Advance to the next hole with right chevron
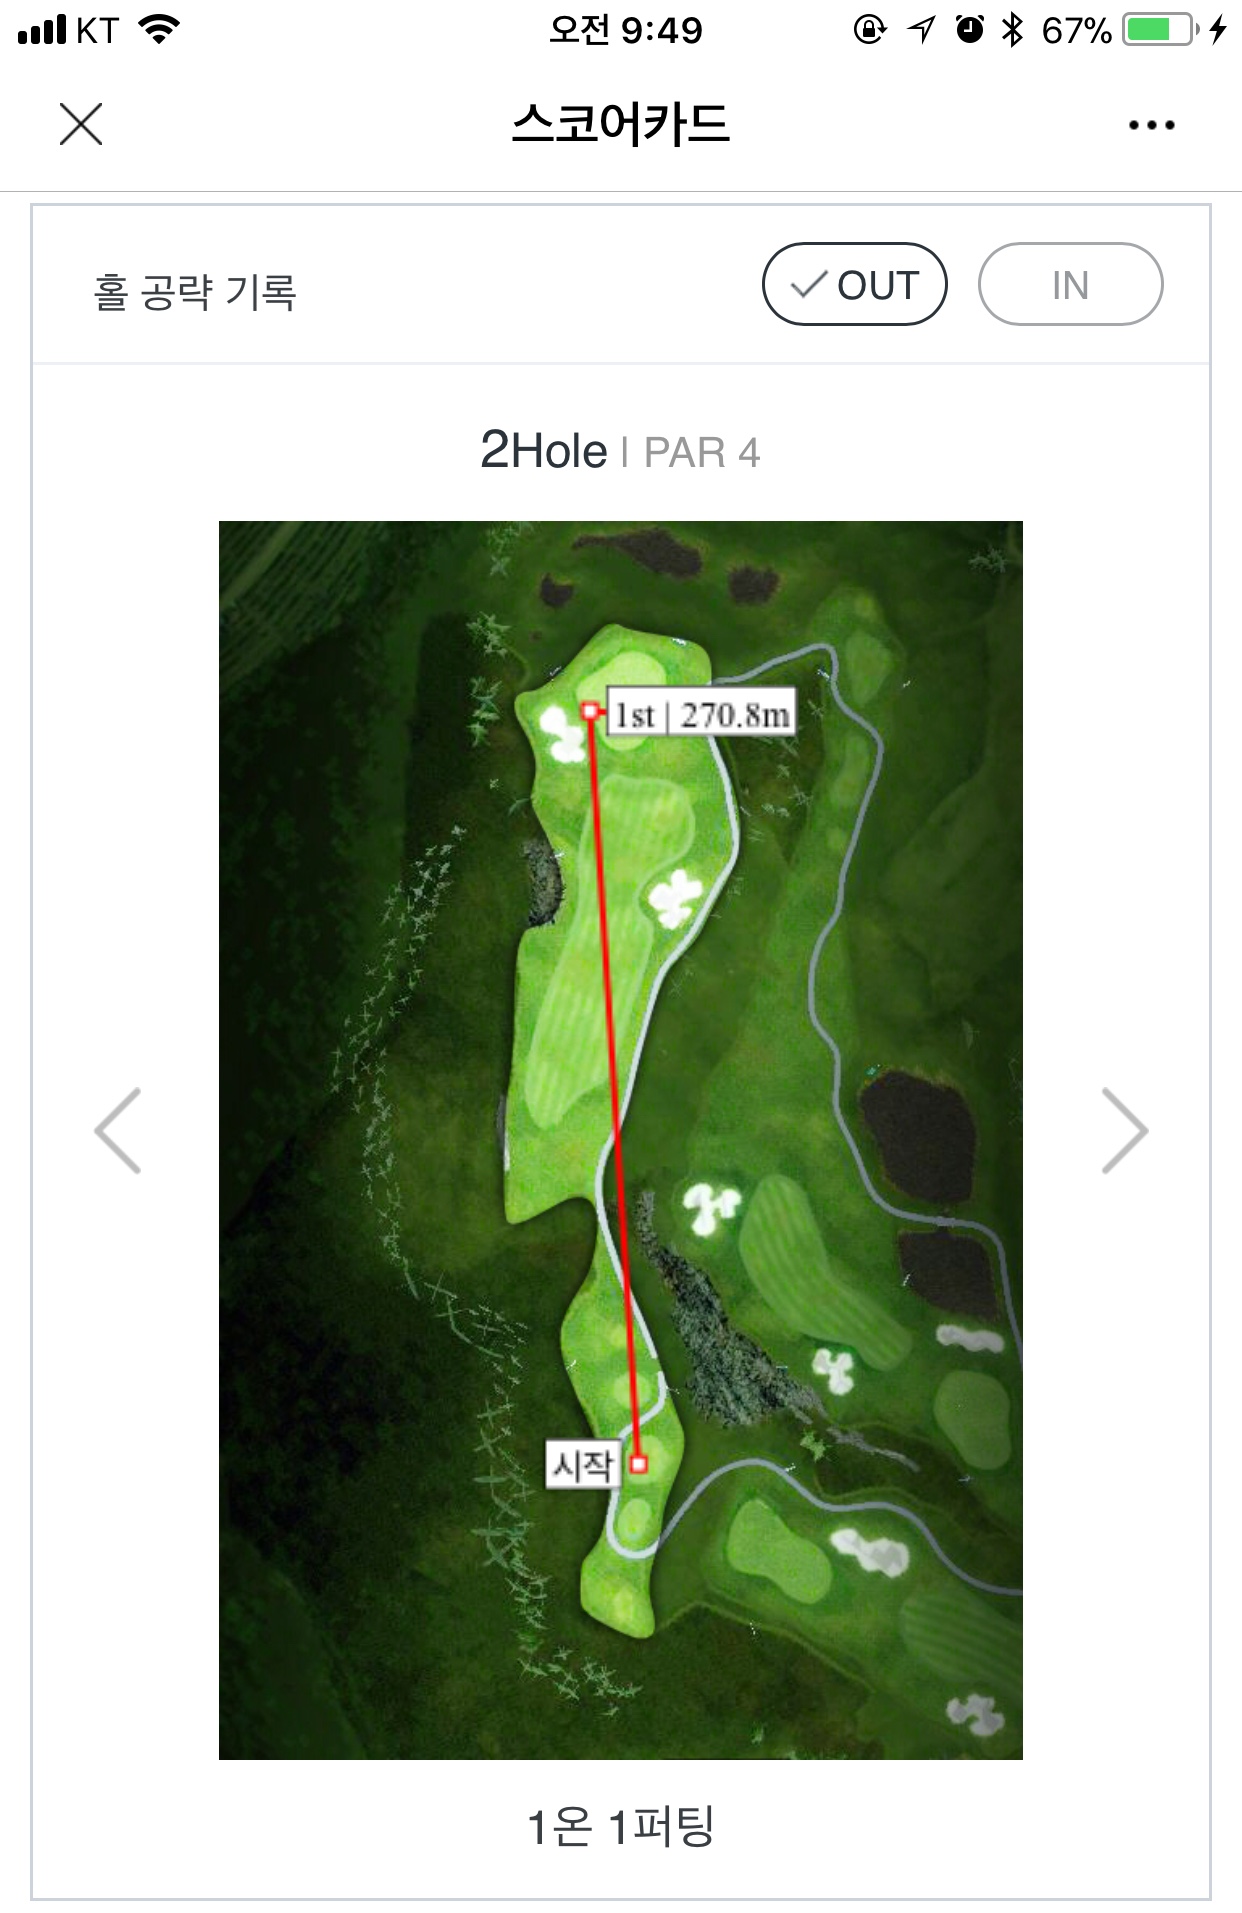The image size is (1242, 1913). pos(1124,1130)
